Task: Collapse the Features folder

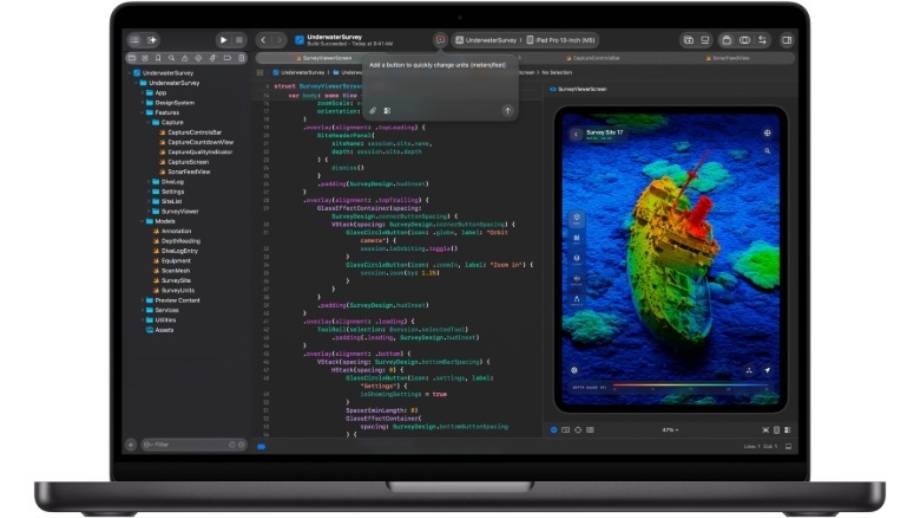Action: [x=143, y=113]
